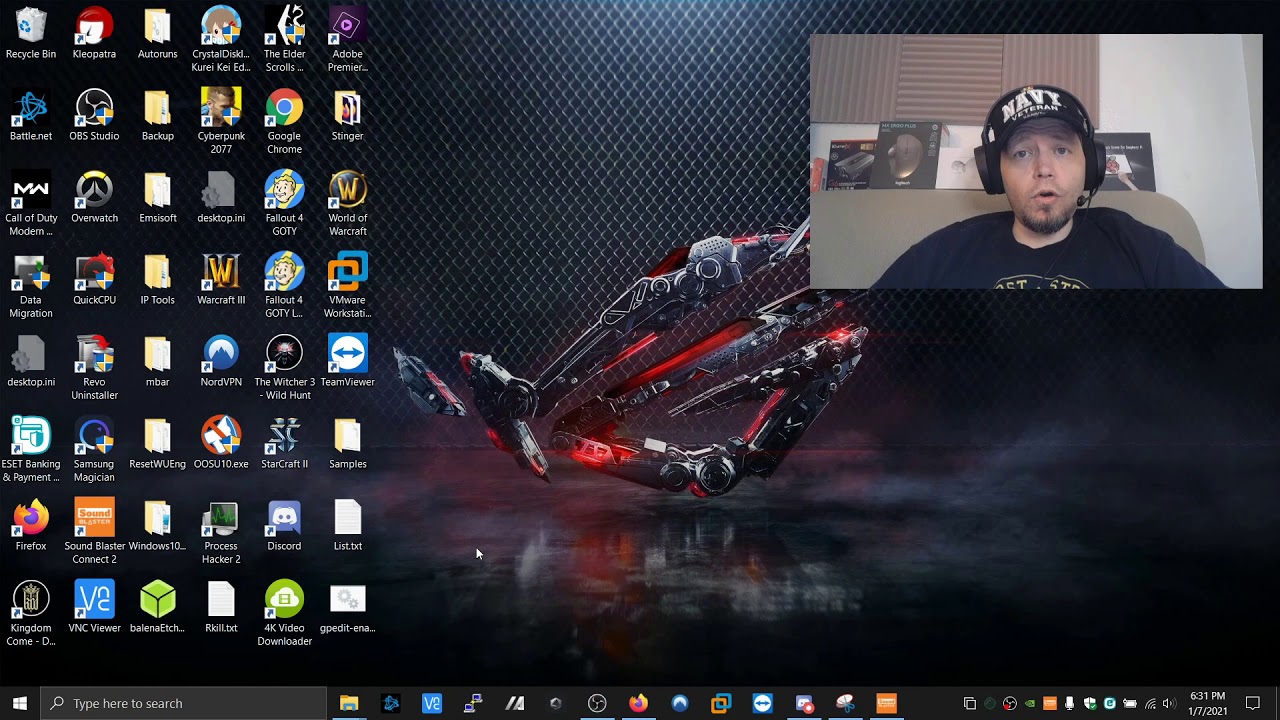The height and width of the screenshot is (720, 1280).
Task: Open the volume control tray icon
Action: [x=1169, y=704]
